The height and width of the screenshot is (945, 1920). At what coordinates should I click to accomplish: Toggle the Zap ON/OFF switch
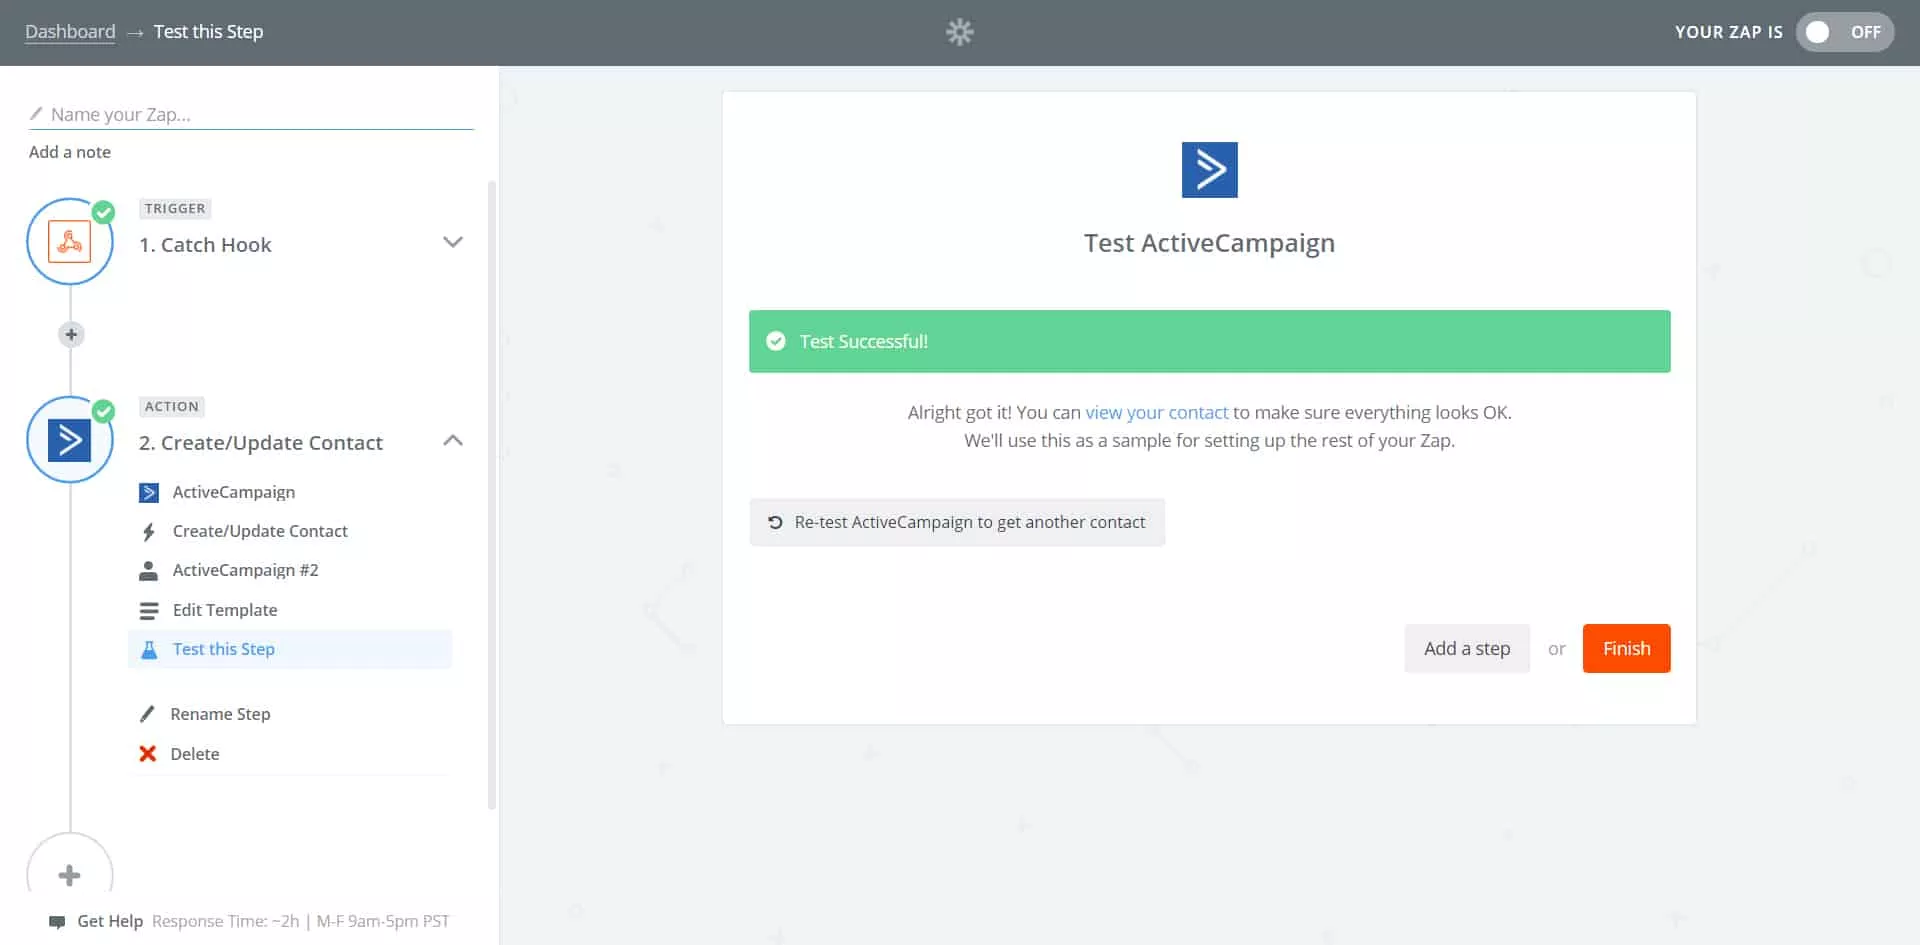[x=1845, y=32]
